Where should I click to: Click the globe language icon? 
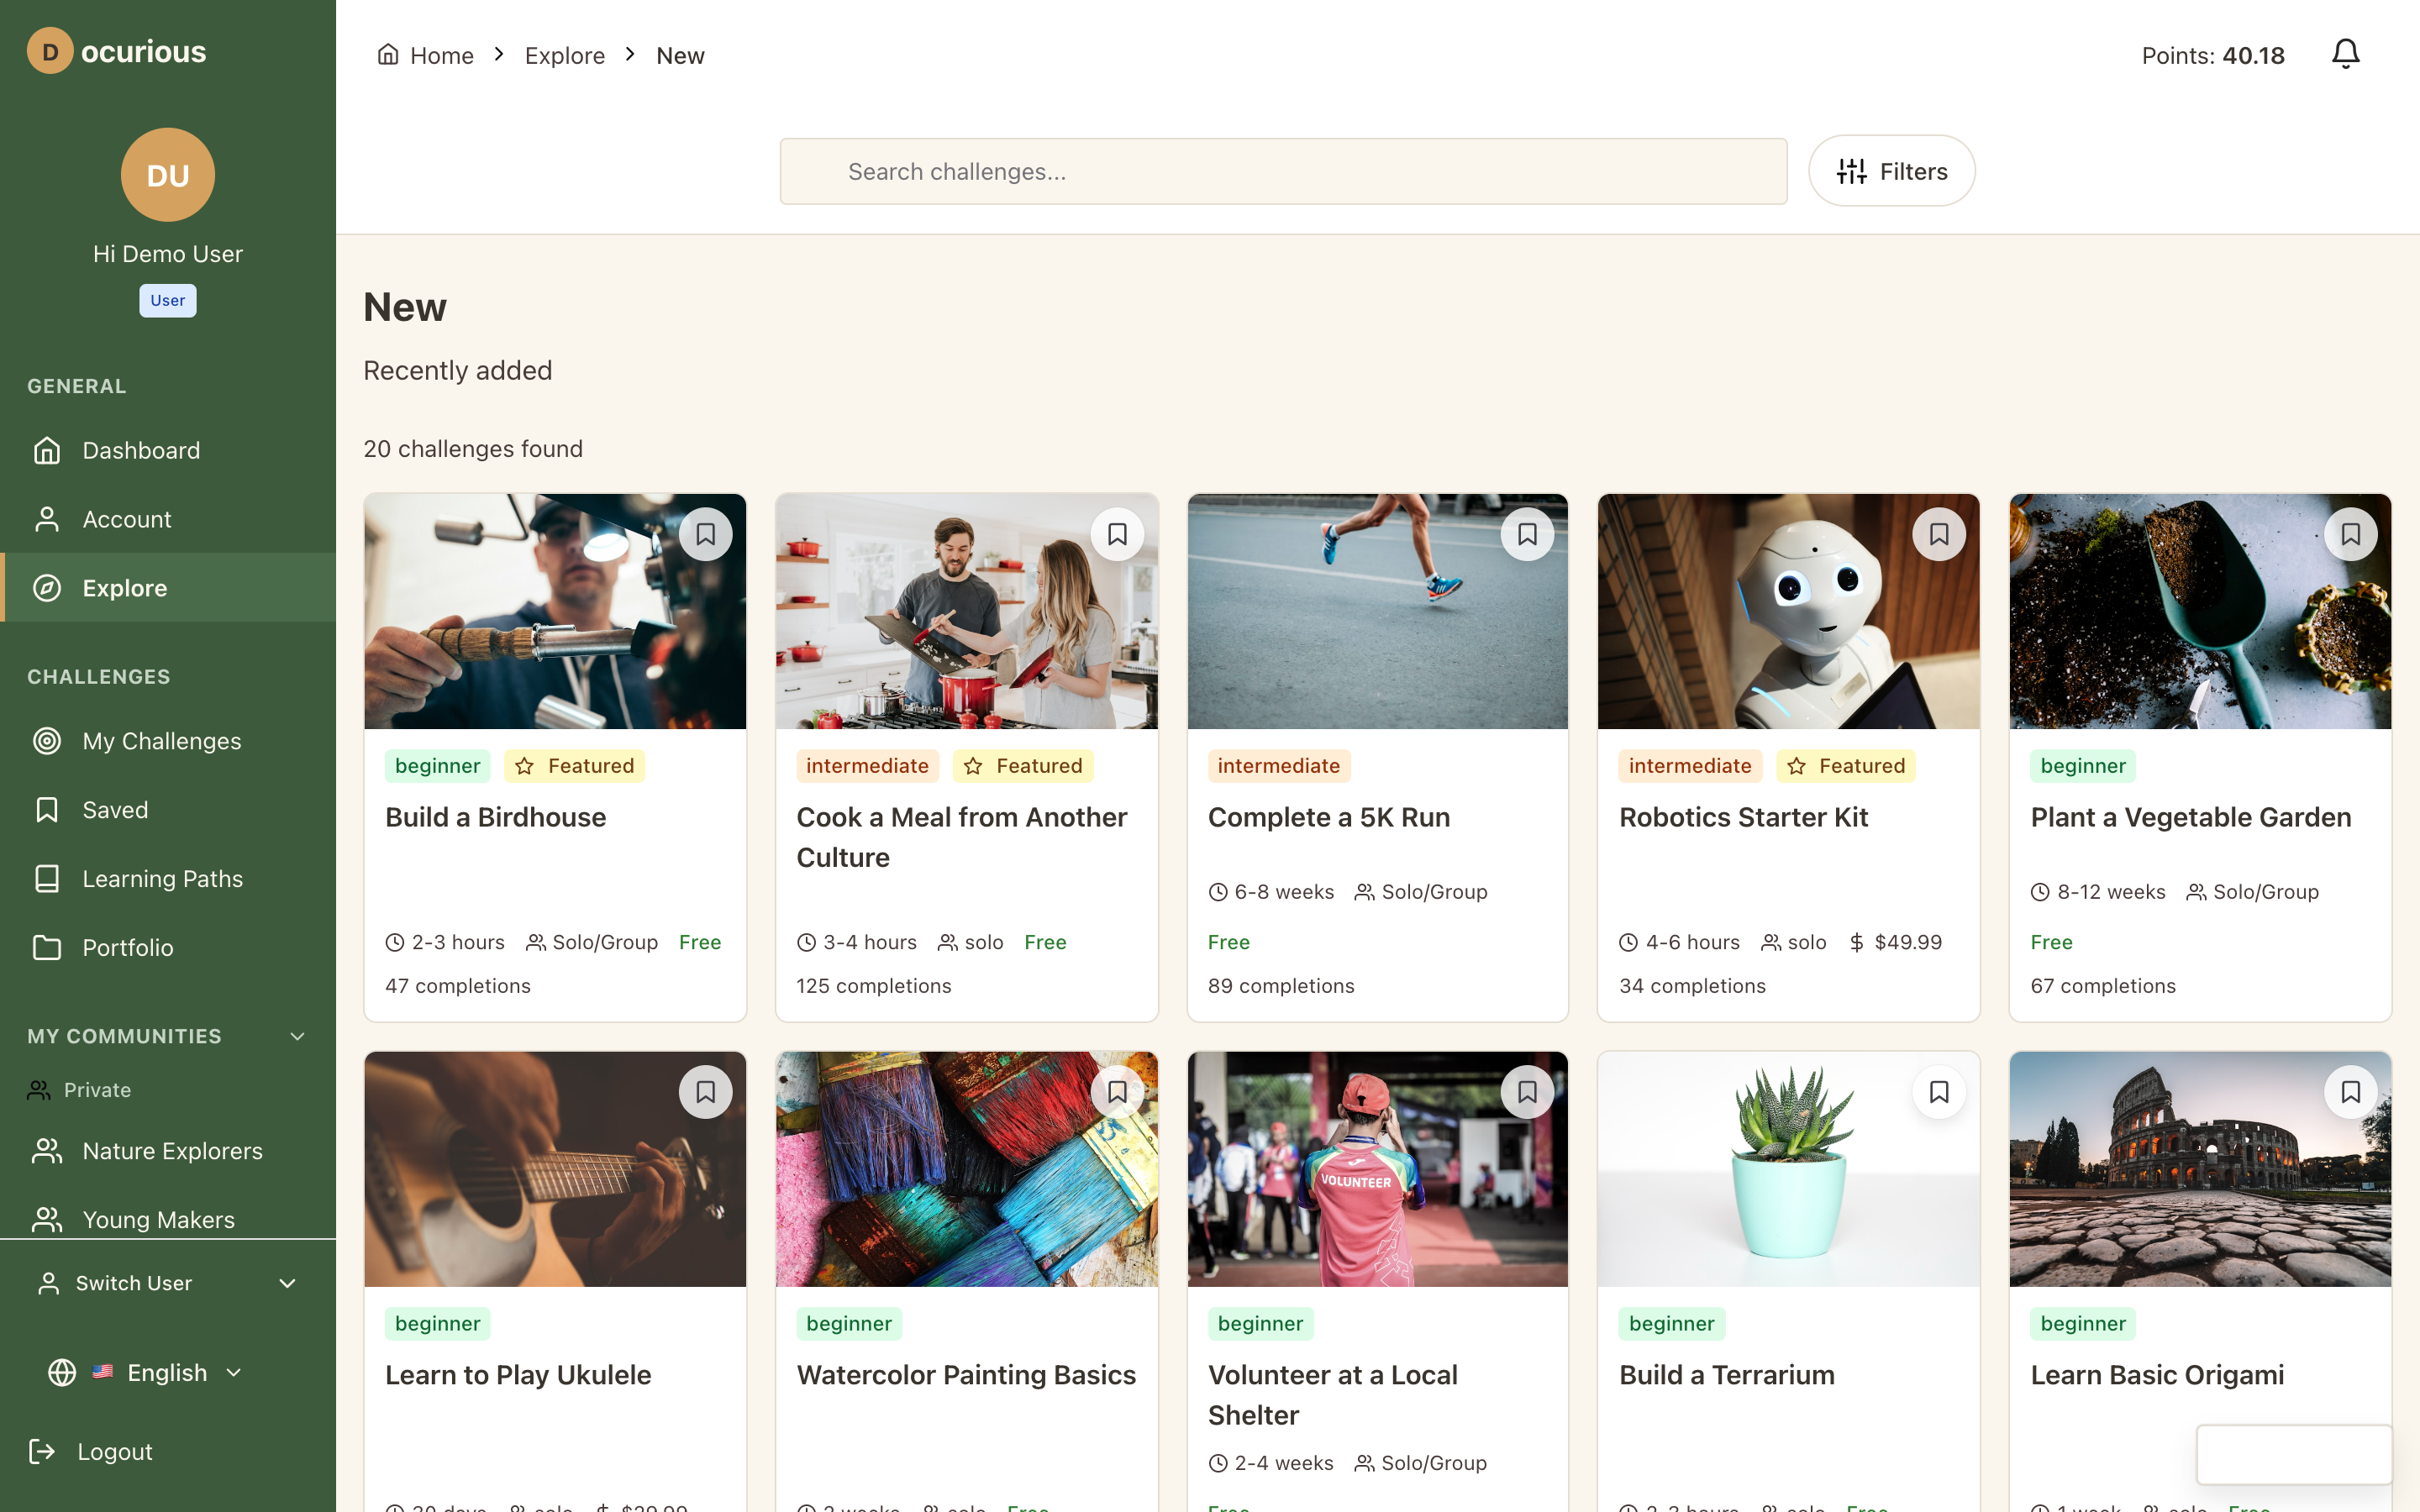pos(61,1372)
